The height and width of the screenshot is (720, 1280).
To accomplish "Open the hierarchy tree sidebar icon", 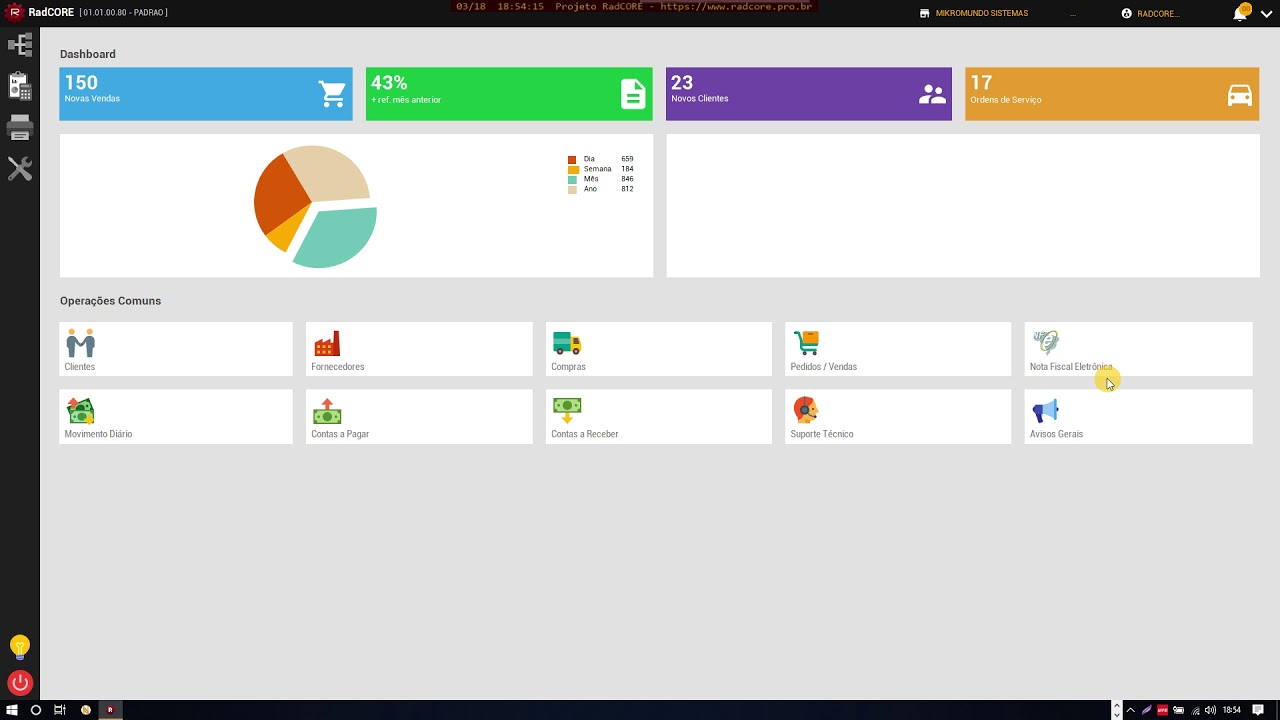I will coord(20,45).
